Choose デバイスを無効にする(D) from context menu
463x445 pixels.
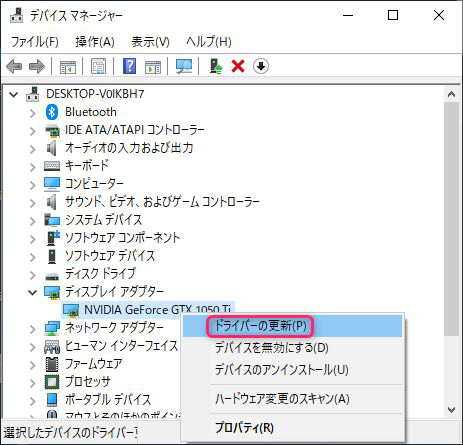292,348
